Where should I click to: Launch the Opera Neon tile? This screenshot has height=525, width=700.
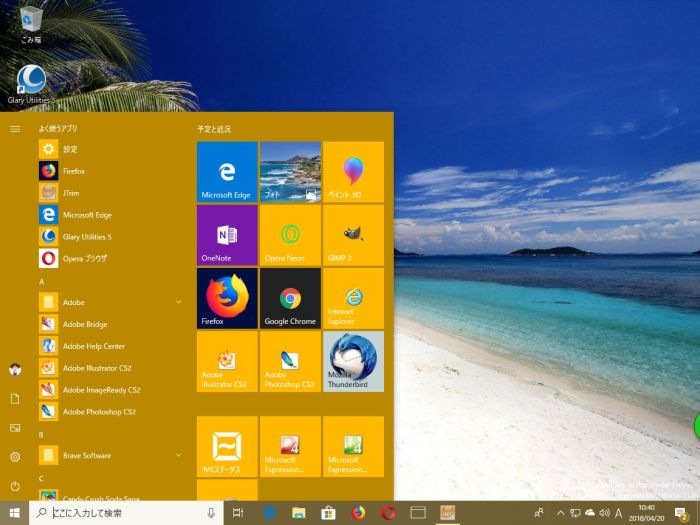pos(290,234)
